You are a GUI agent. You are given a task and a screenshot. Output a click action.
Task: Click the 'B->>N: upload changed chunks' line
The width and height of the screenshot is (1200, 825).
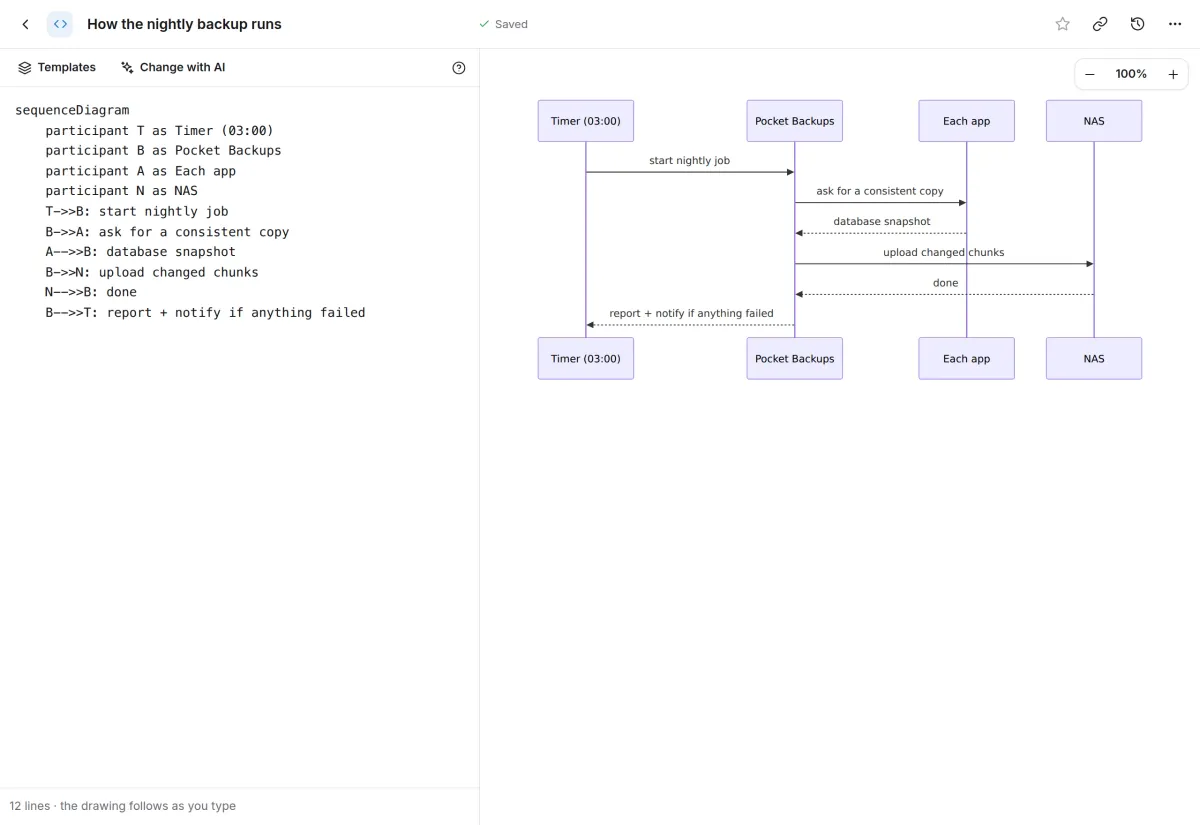click(152, 272)
